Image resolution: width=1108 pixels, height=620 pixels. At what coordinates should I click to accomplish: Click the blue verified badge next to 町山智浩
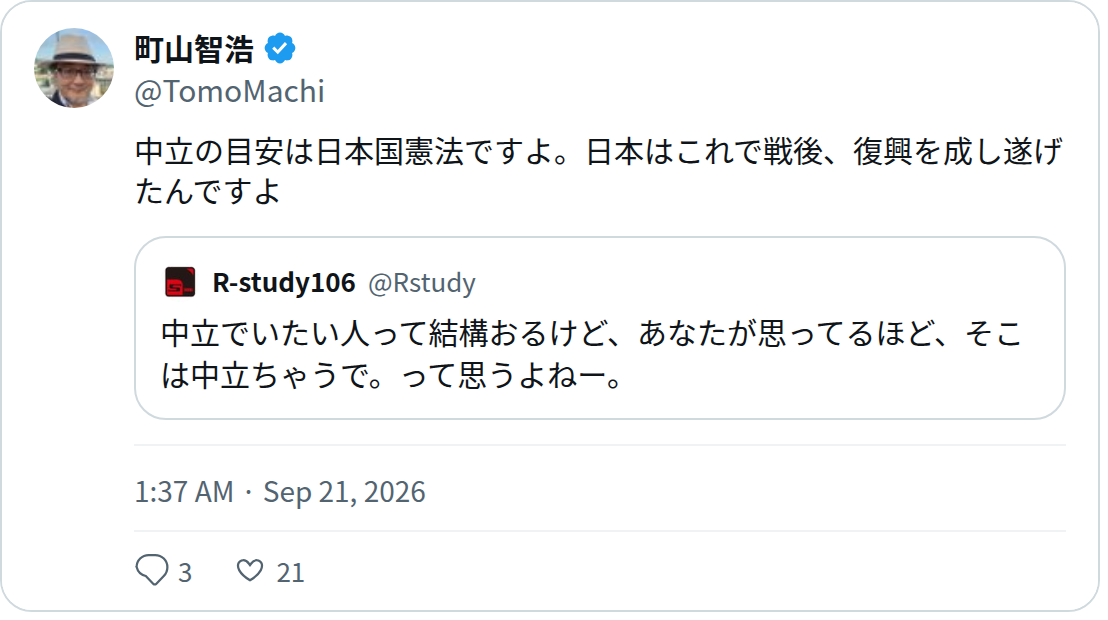(x=280, y=49)
